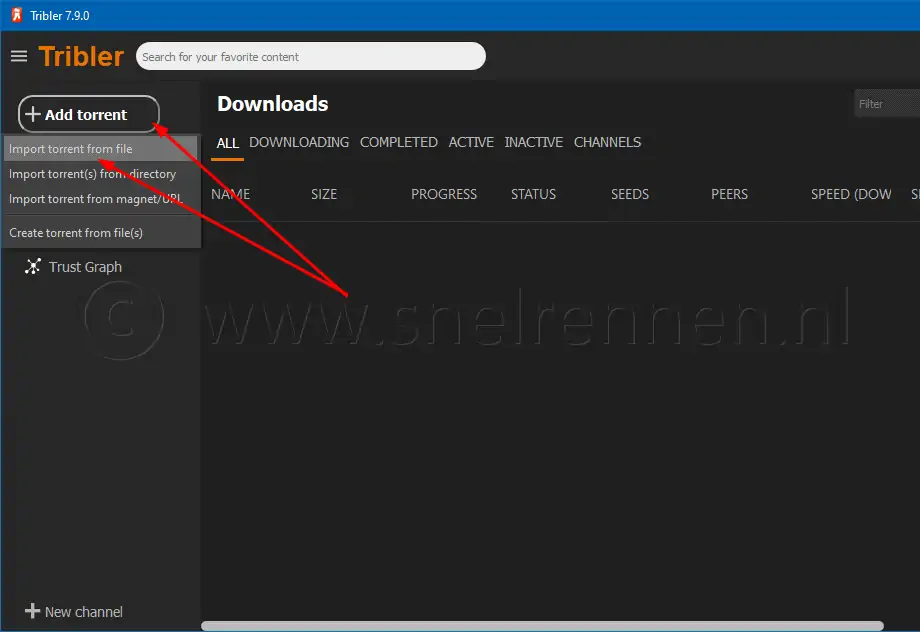Viewport: 920px width, 632px height.
Task: Switch to the INACTIVE tab
Action: [x=533, y=143]
